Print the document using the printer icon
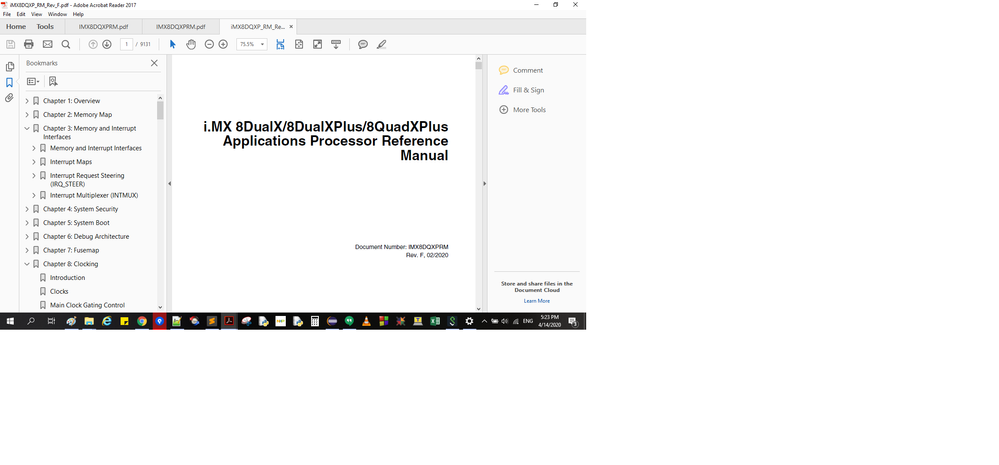The height and width of the screenshot is (465, 999). pos(29,44)
